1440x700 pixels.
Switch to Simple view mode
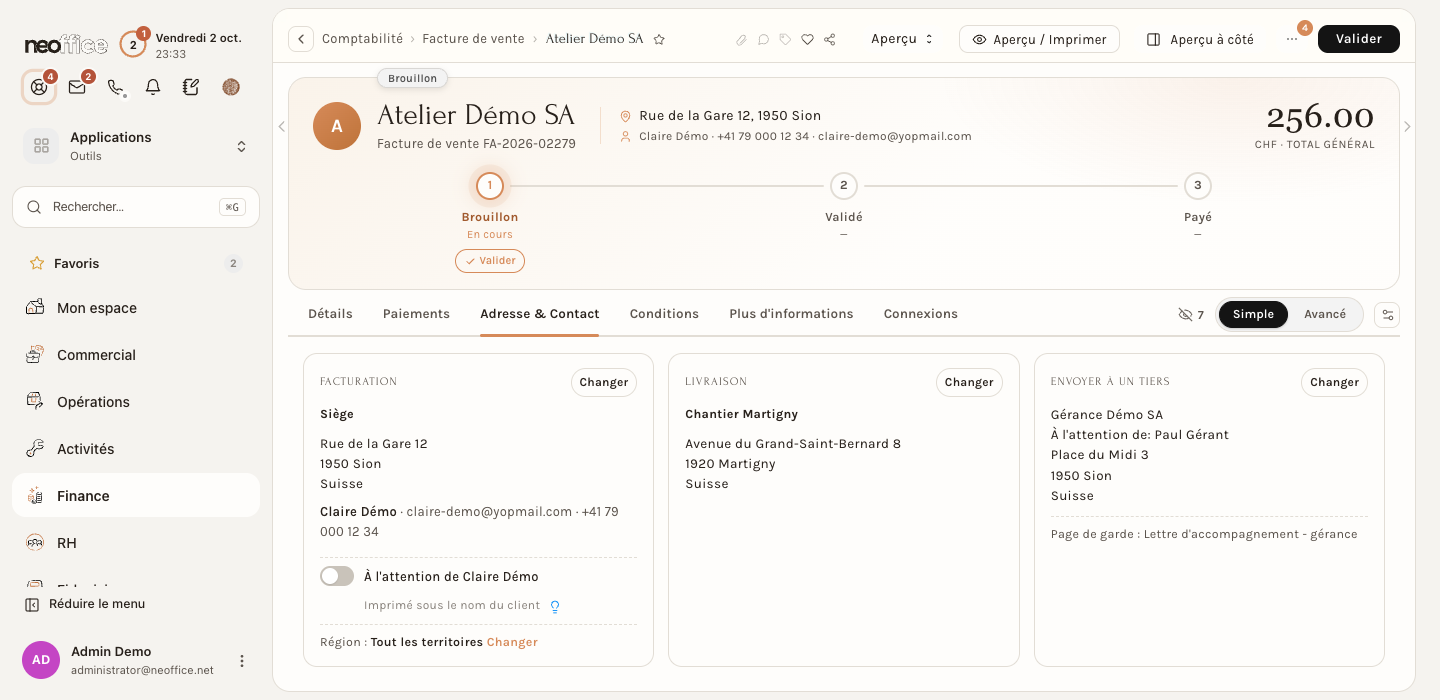pos(1253,314)
